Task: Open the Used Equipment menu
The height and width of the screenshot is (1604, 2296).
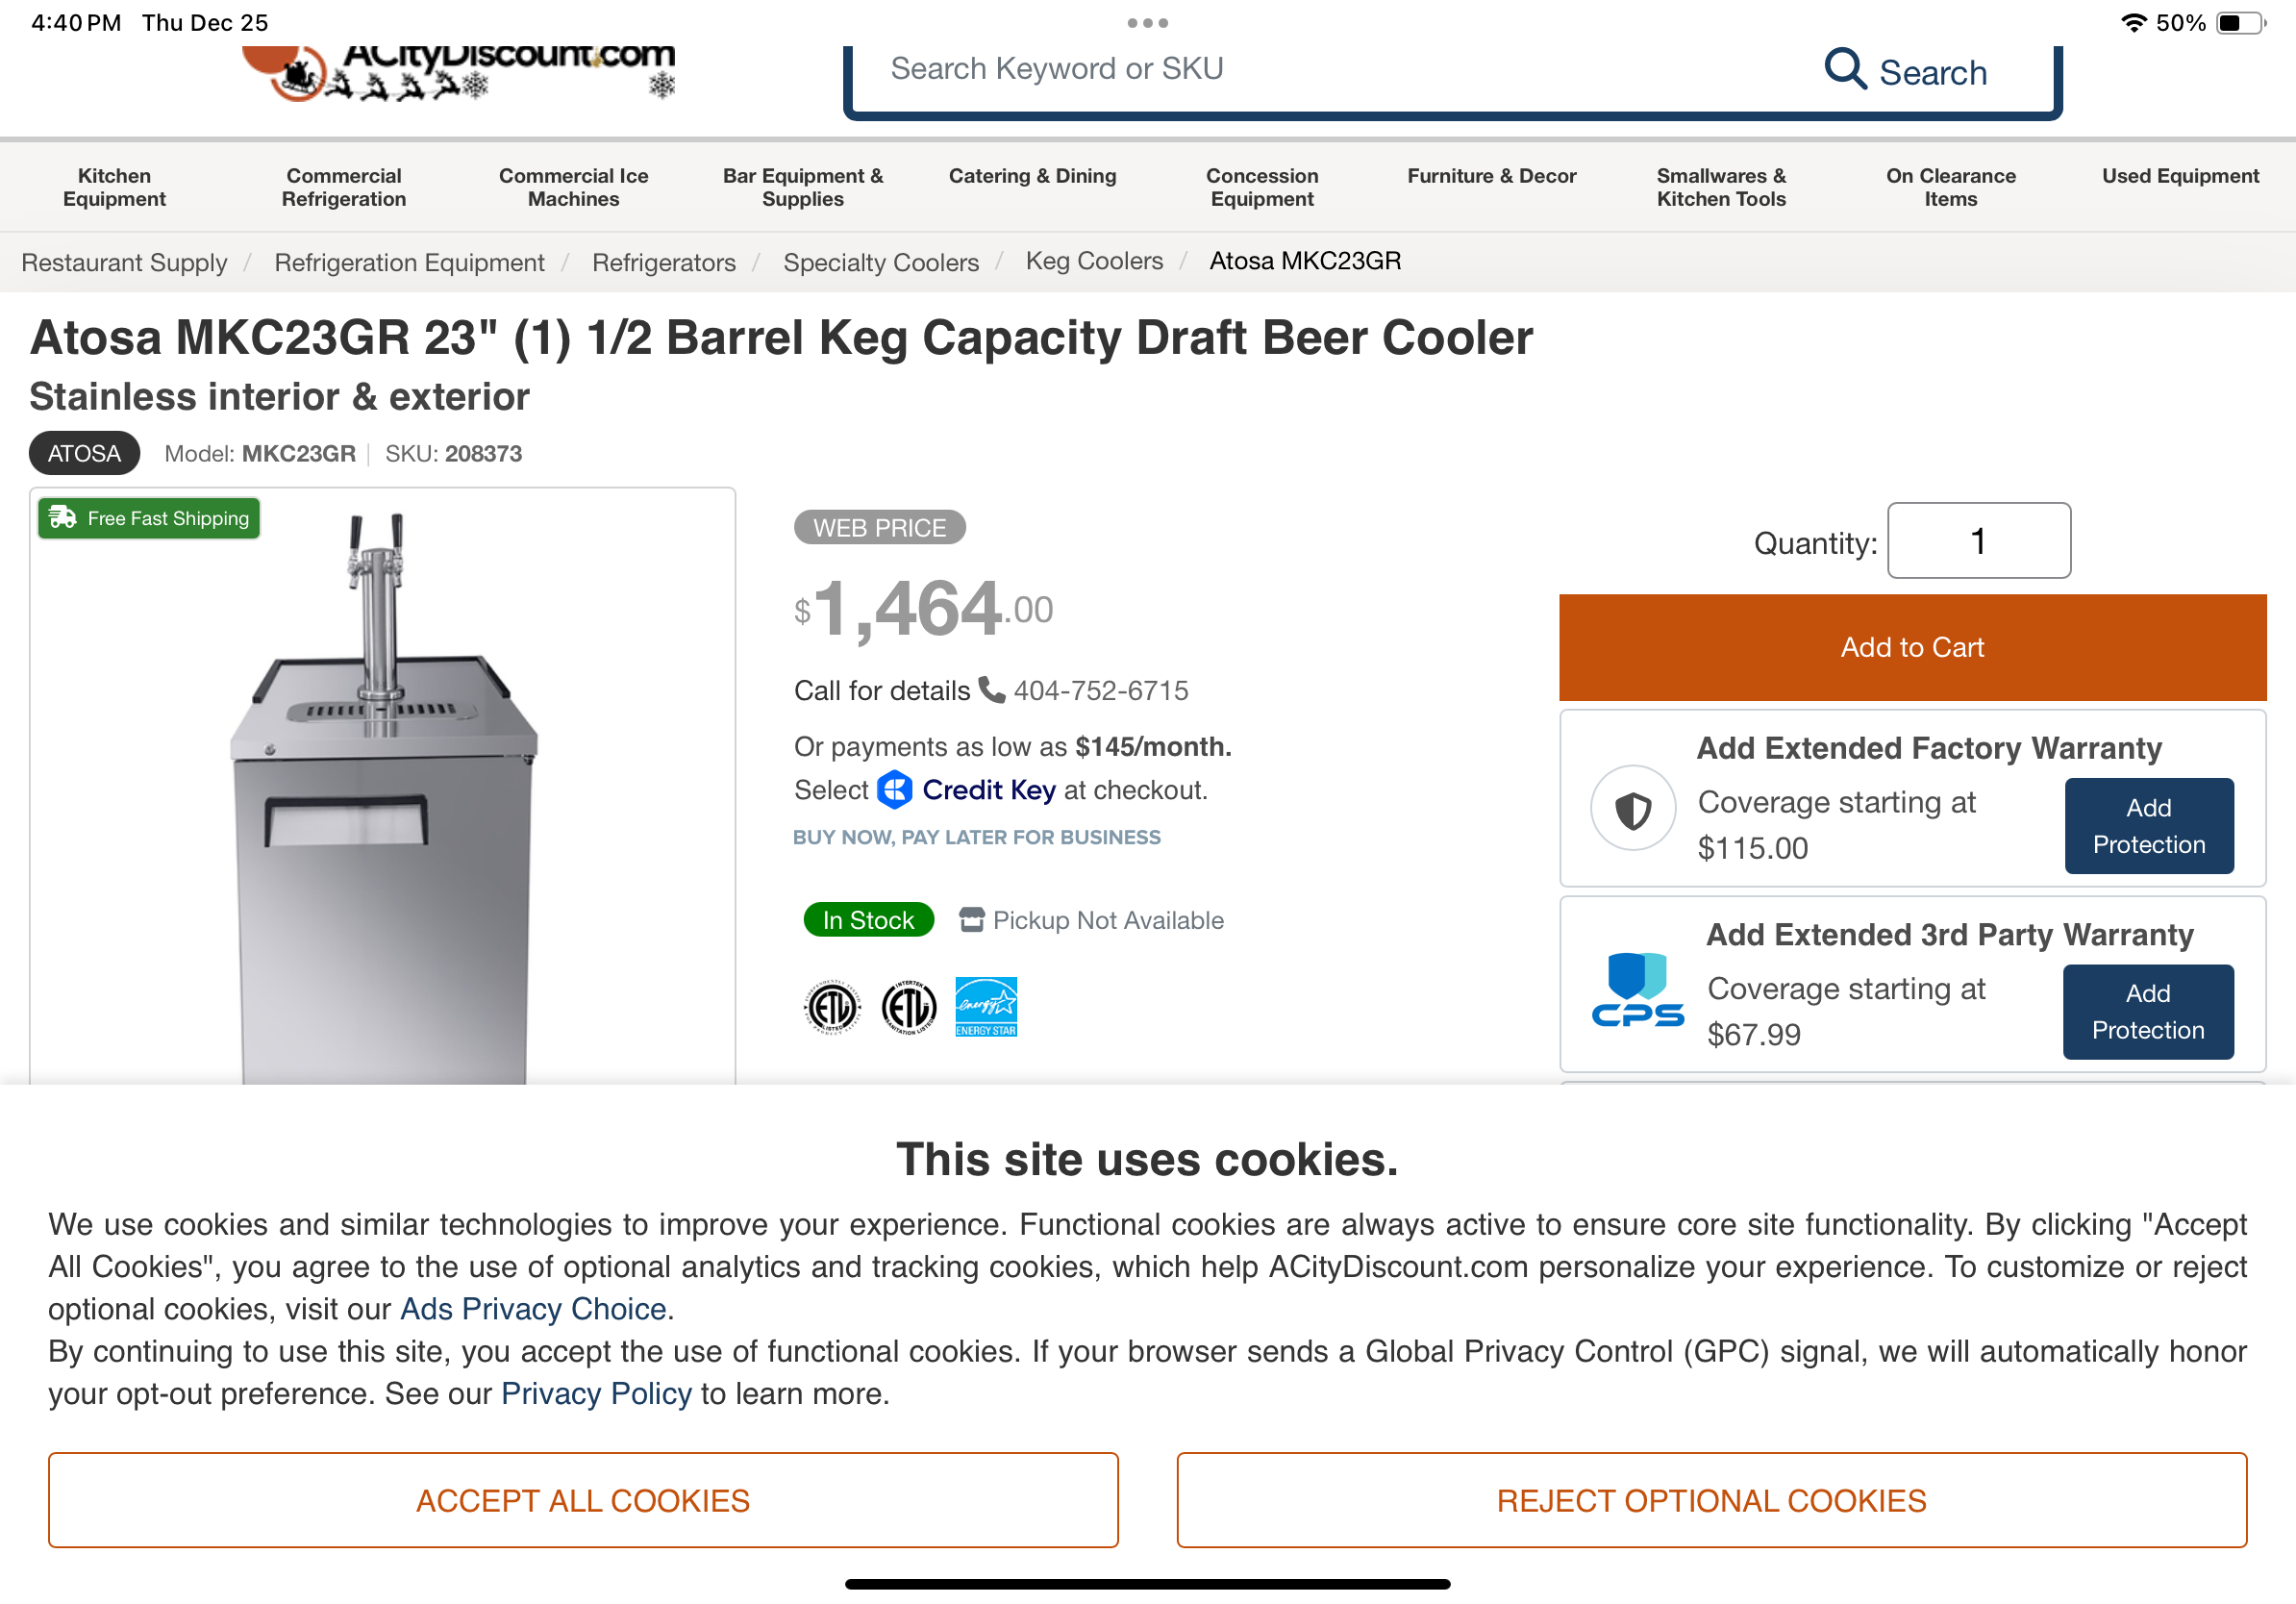Action: point(2179,176)
